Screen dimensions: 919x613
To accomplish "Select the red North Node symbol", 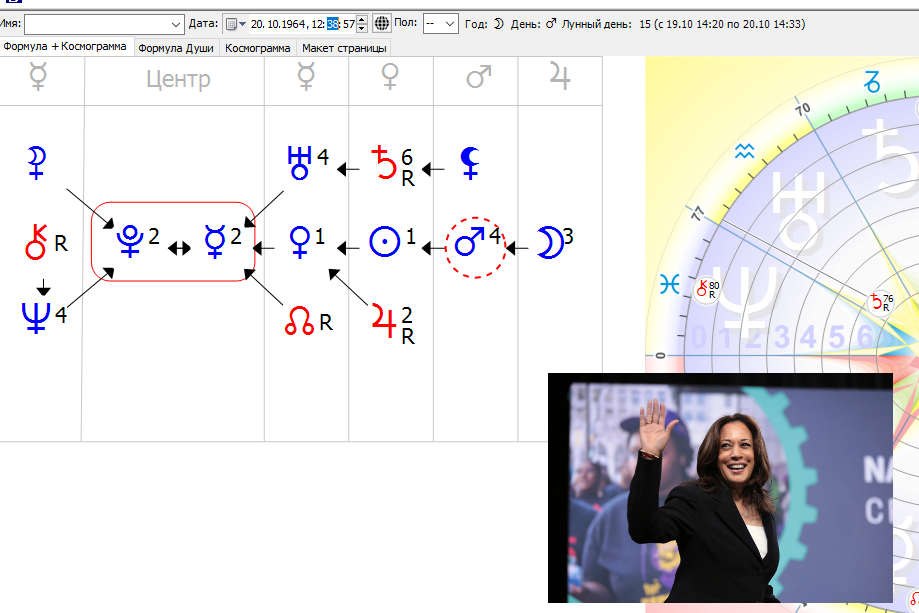I will (299, 321).
